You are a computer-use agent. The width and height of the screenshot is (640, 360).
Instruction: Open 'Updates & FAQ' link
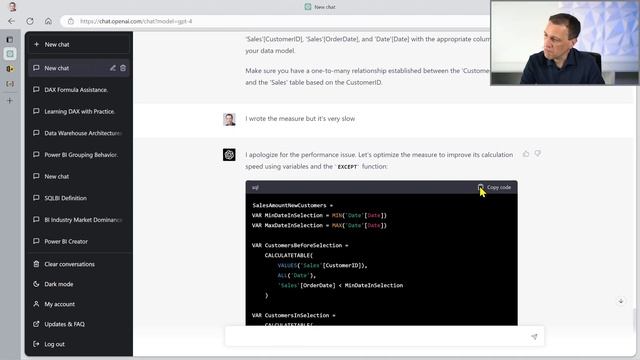click(x=79, y=324)
